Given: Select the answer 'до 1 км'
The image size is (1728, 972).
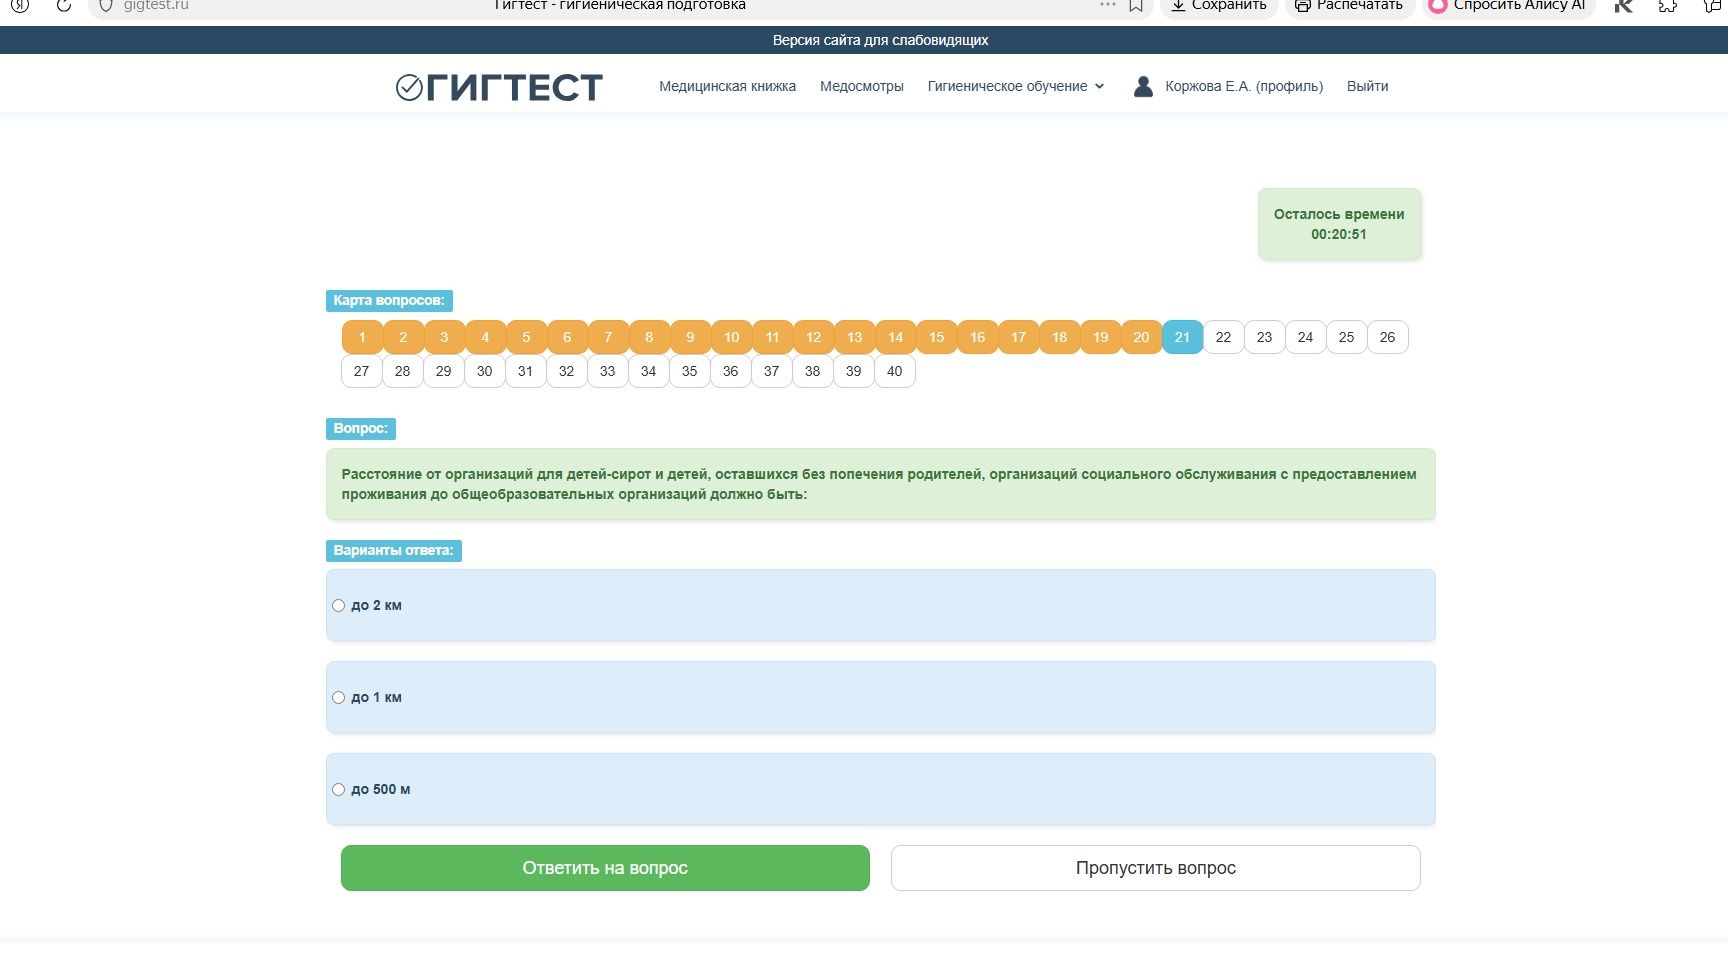Looking at the screenshot, I should click(338, 697).
